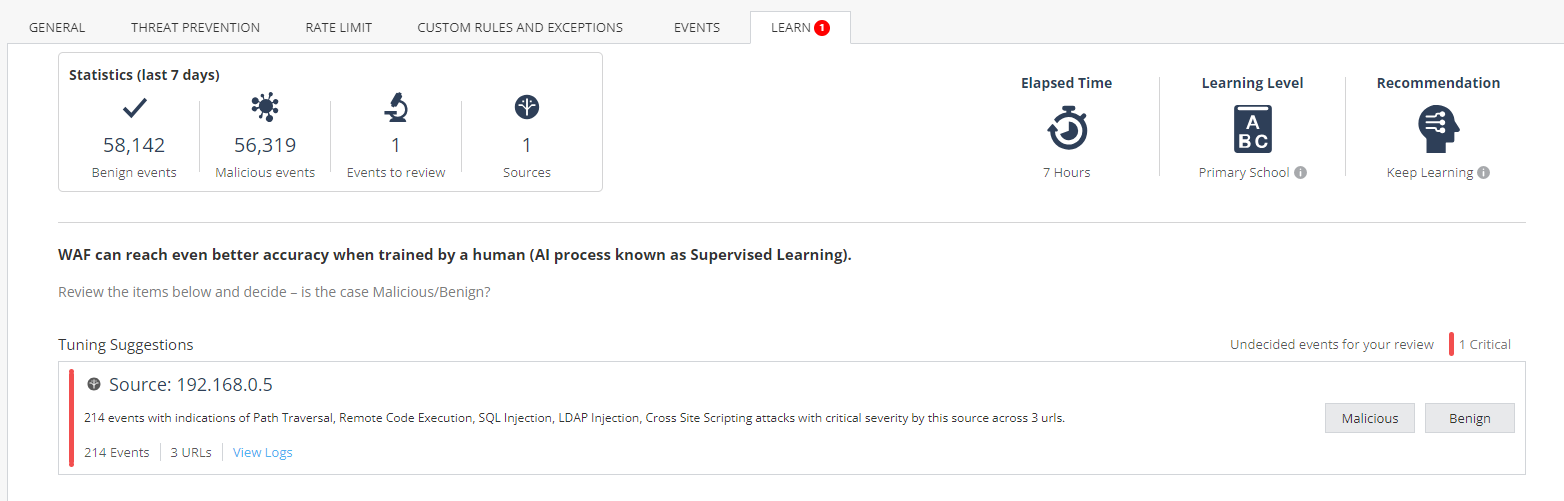Click the benign events checkmark icon
Image resolution: width=1564 pixels, height=501 pixels.
pyautogui.click(x=134, y=107)
